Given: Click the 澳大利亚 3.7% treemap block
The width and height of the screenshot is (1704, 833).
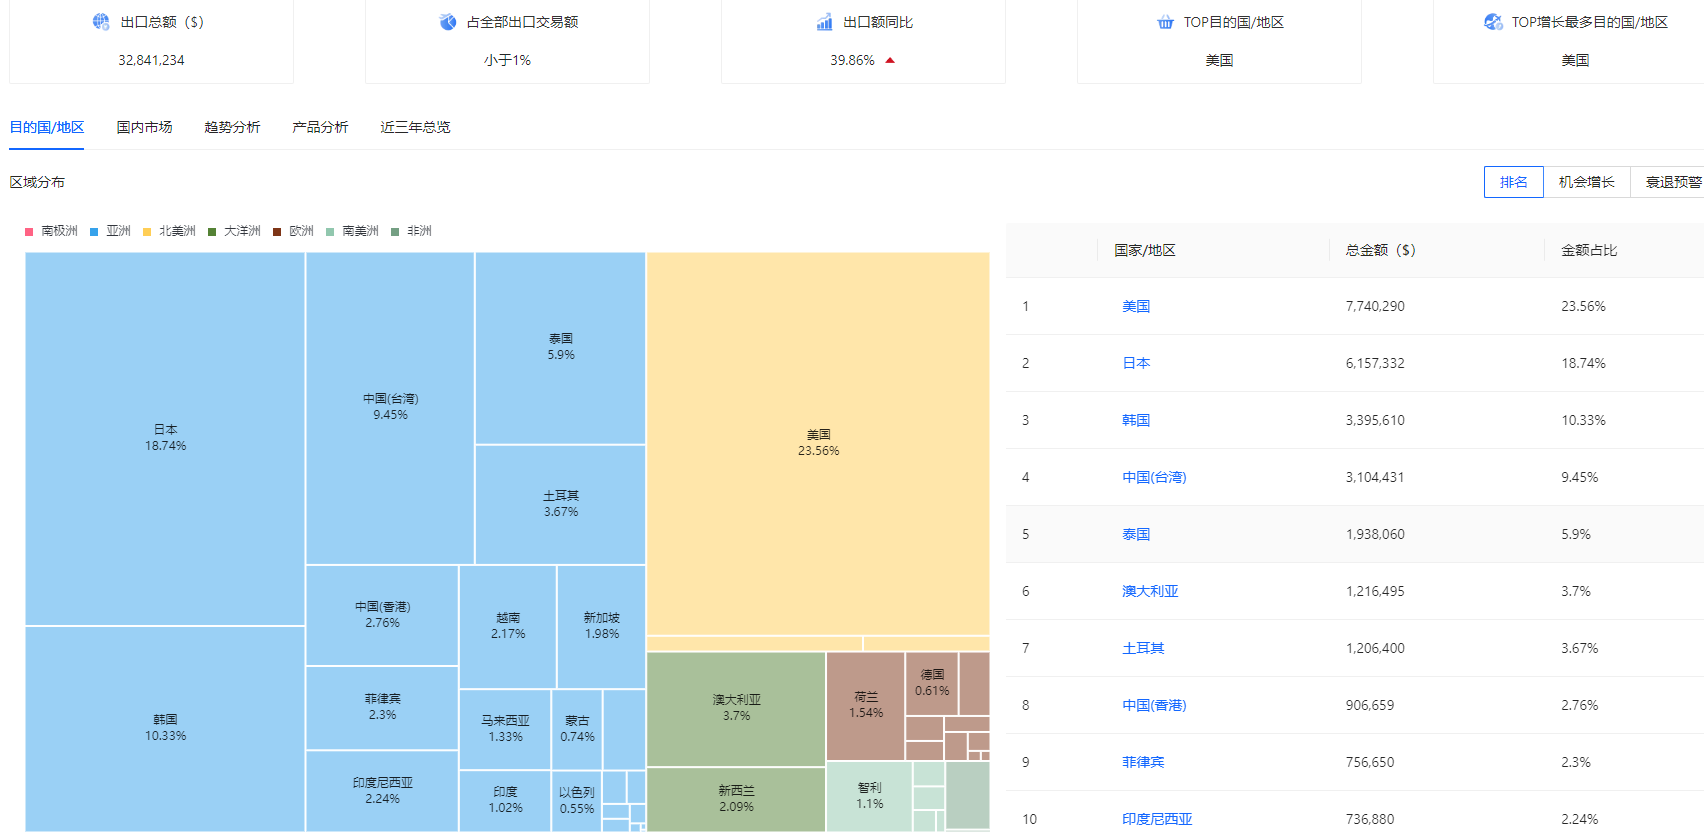Looking at the screenshot, I should [x=736, y=708].
